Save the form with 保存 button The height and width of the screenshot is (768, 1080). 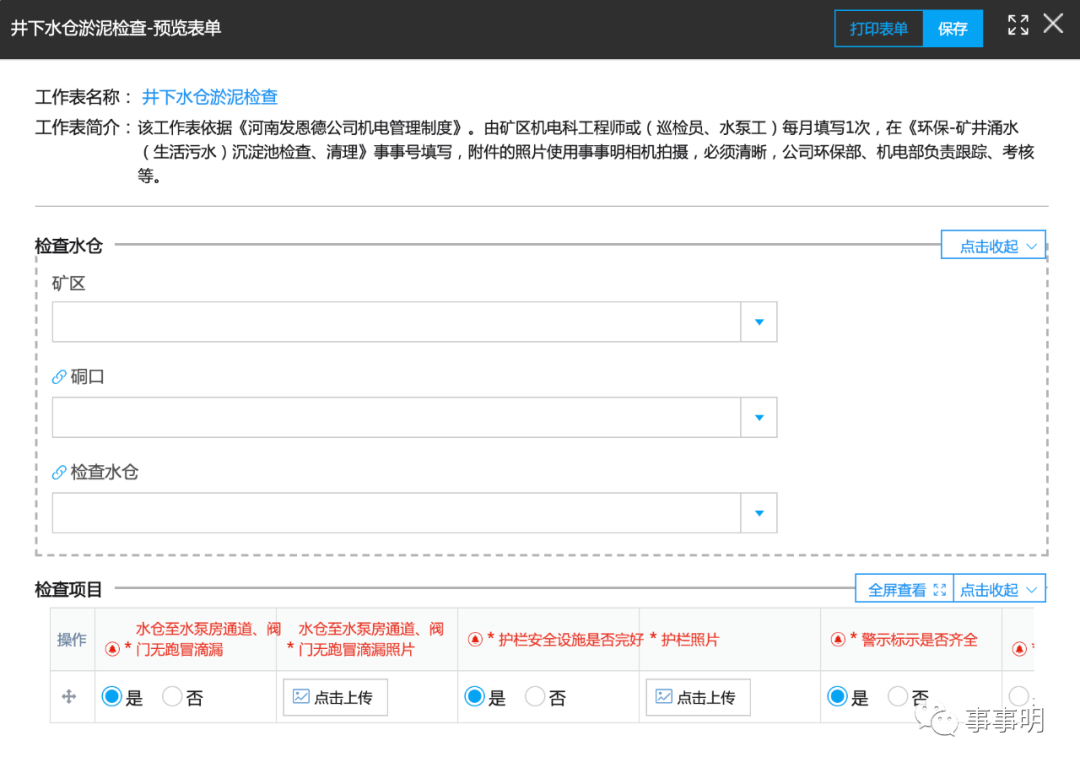point(953,29)
